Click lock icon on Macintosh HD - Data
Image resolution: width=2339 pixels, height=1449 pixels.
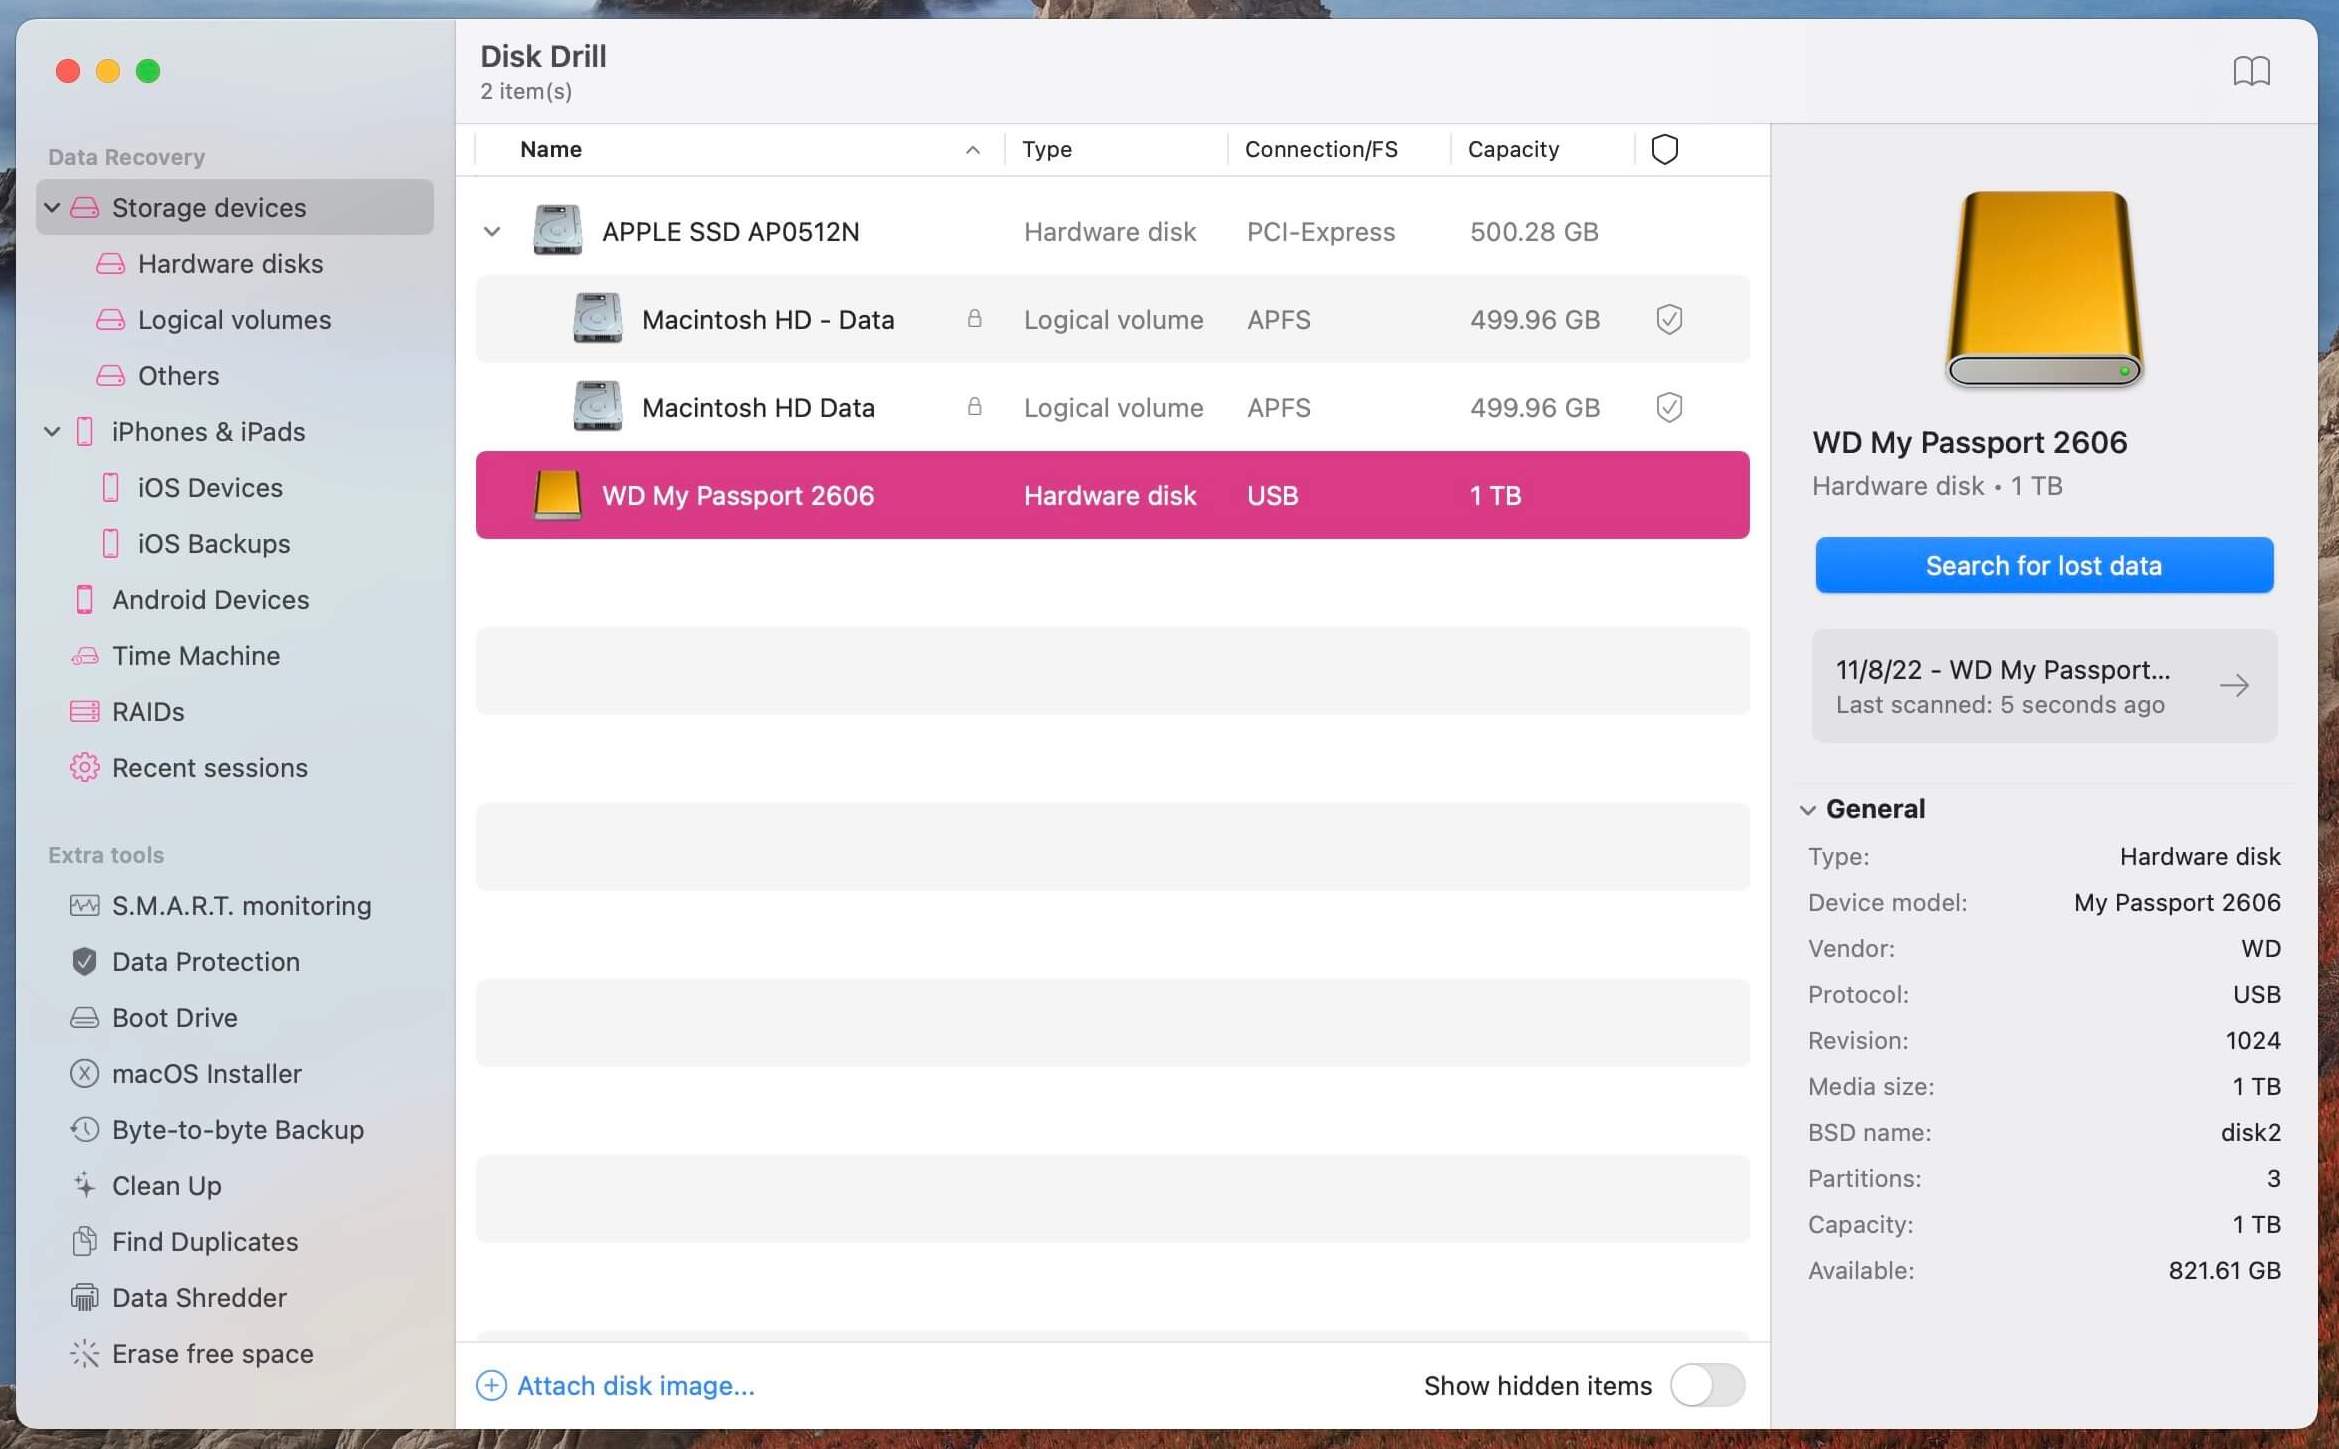click(974, 319)
